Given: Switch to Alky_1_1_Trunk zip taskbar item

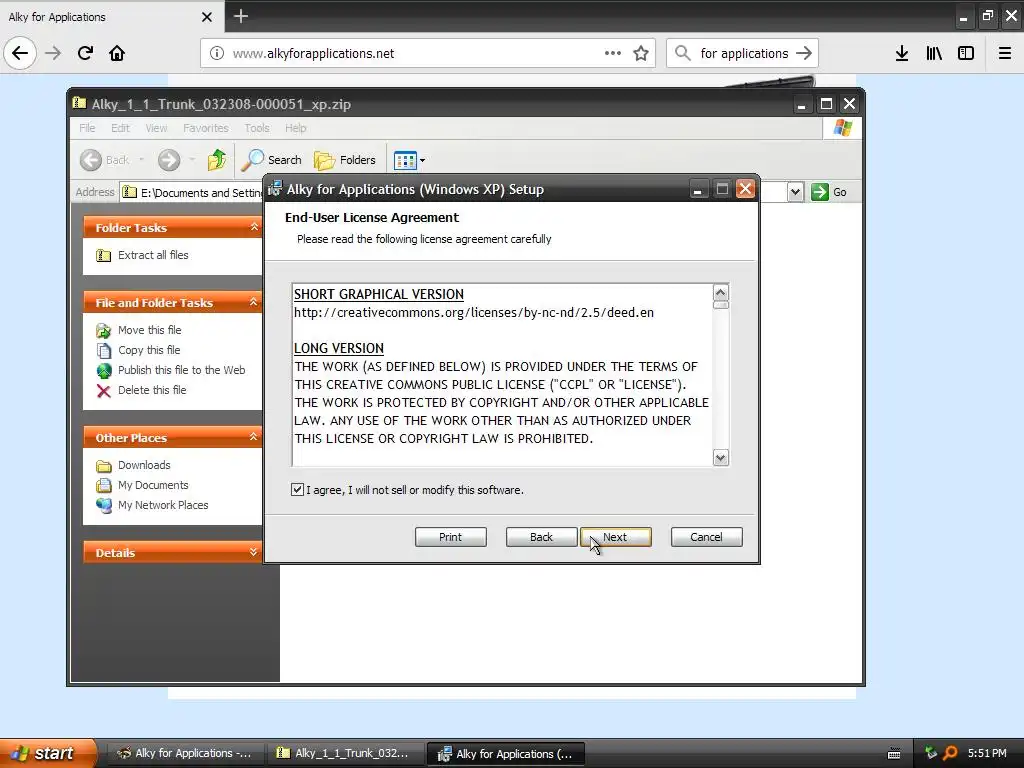Looking at the screenshot, I should tap(345, 753).
